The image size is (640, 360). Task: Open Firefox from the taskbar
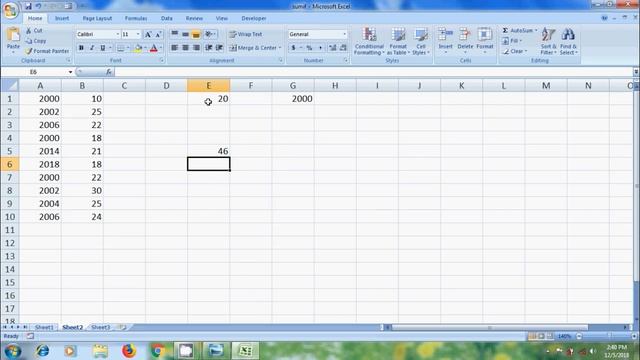pos(129,351)
